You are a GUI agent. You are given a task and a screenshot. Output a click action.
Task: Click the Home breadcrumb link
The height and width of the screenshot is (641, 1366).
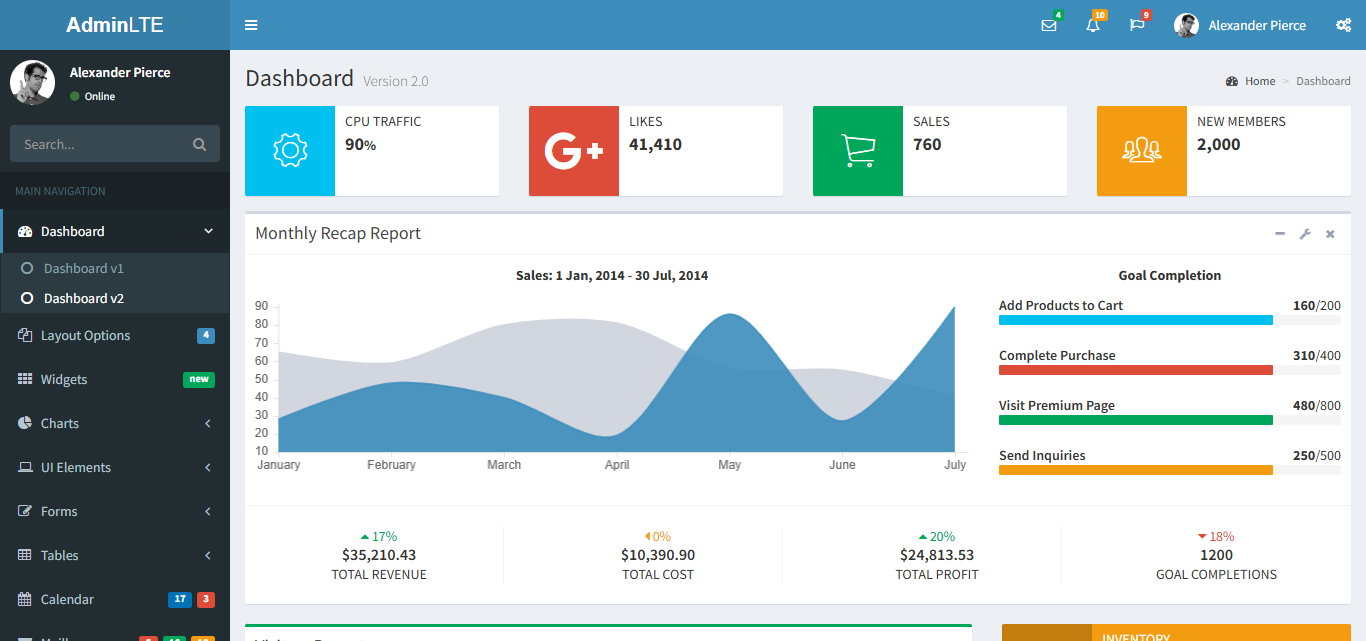tap(1259, 82)
